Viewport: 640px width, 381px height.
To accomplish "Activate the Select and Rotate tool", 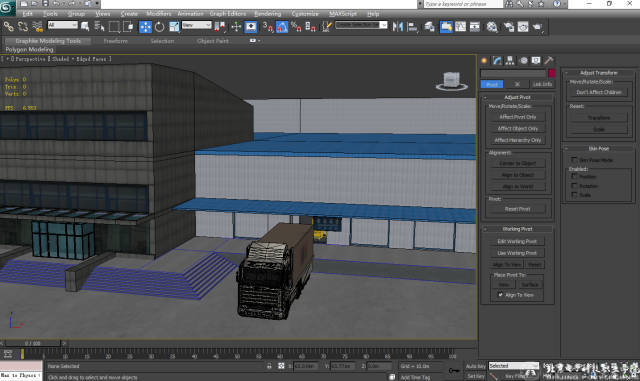I will coord(160,27).
